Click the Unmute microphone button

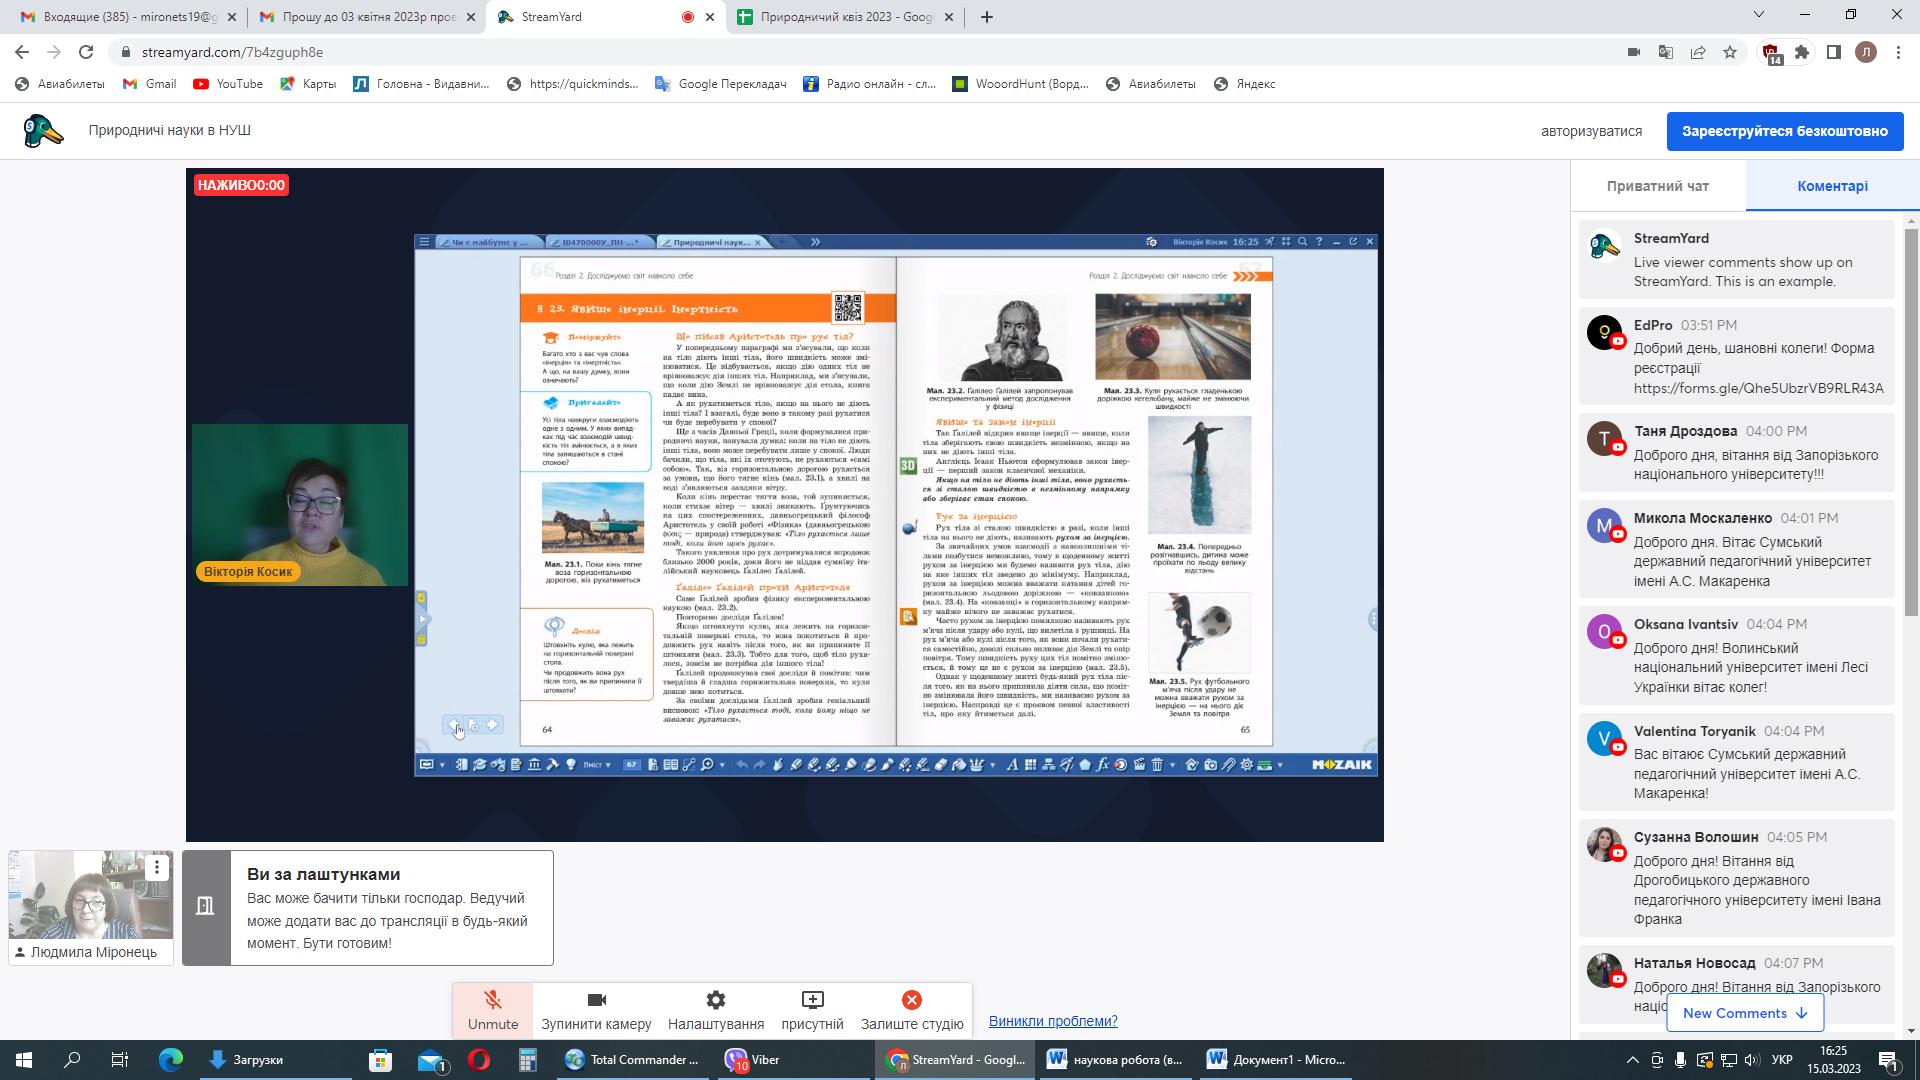point(492,1010)
